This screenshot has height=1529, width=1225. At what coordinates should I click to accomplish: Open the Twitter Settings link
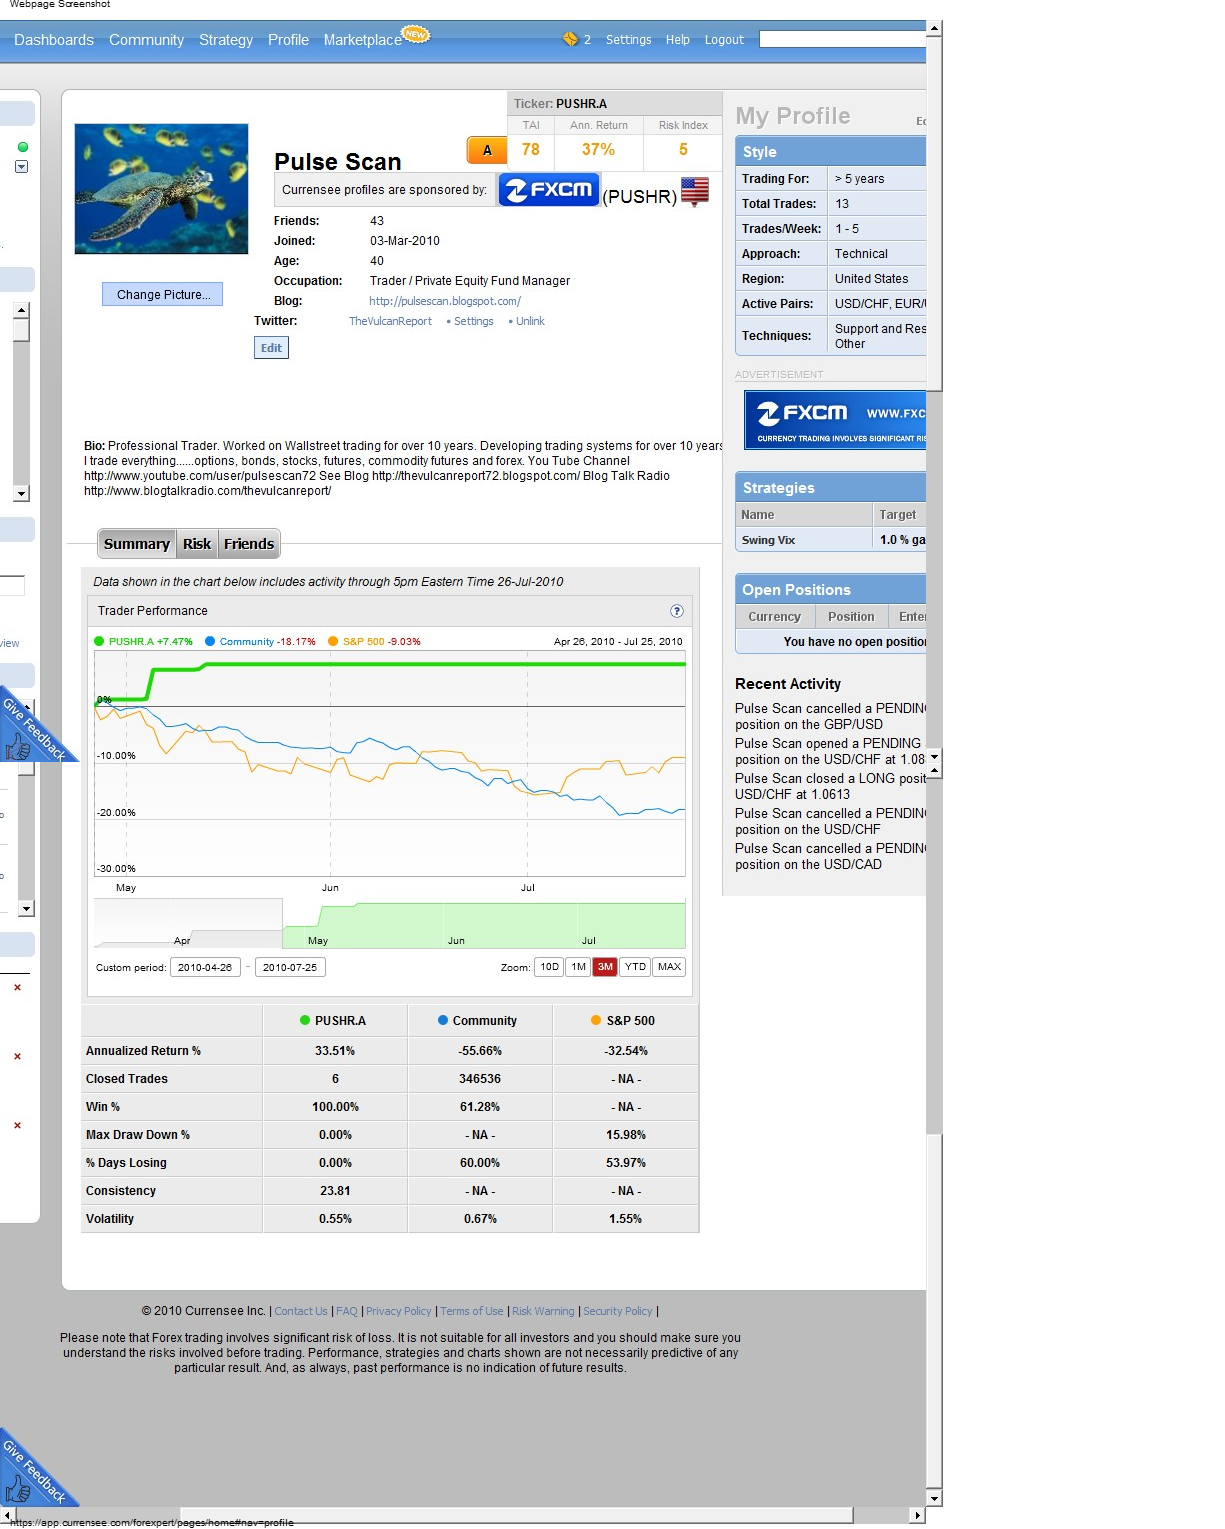[473, 321]
